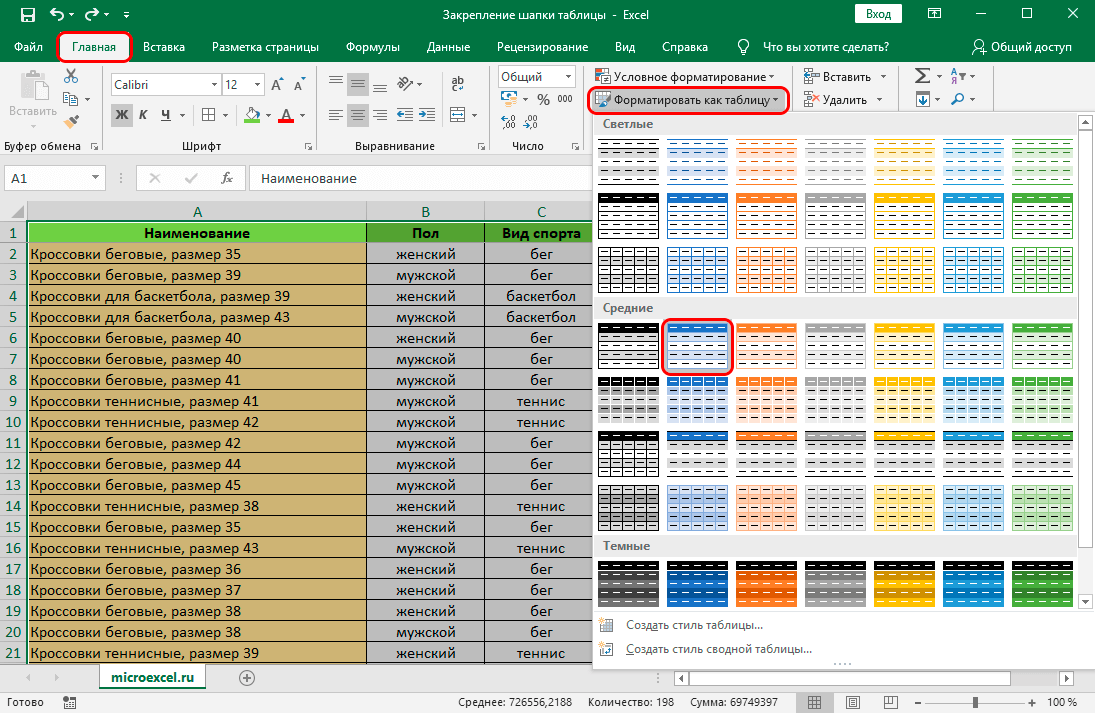Click the yellow fill color swatch
1095x713 pixels.
[x=252, y=115]
